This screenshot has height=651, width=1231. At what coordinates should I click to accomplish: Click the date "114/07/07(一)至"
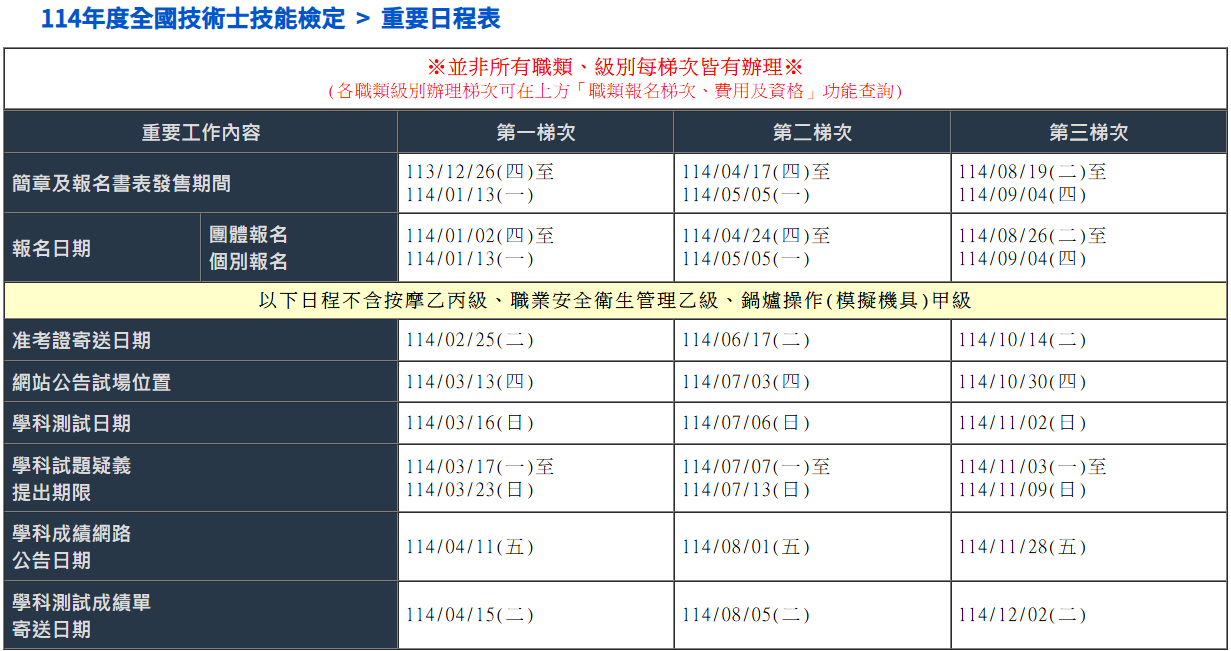point(756,467)
